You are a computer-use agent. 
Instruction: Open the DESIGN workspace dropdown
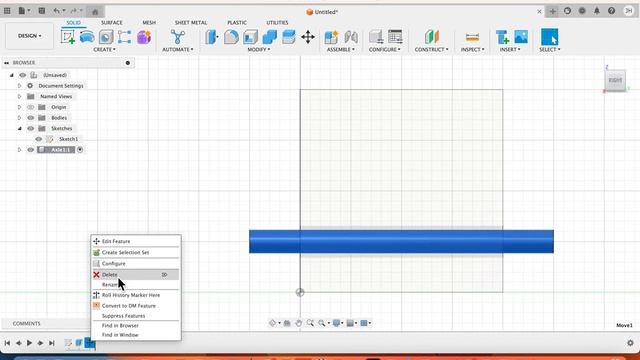coord(29,36)
